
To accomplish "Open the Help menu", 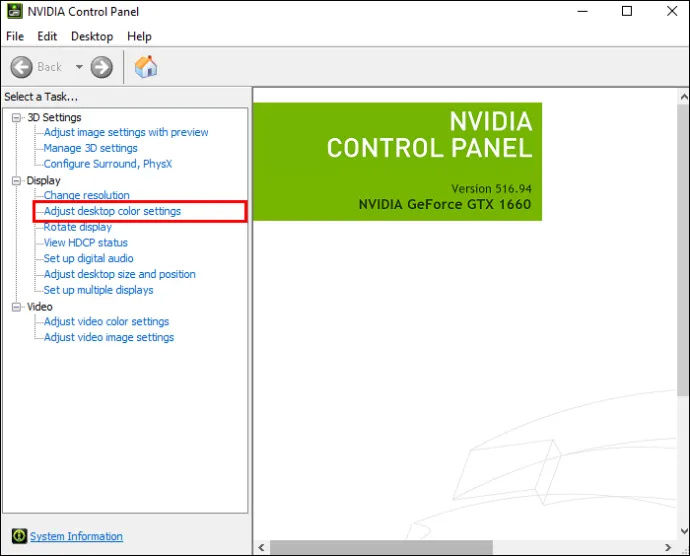I will (139, 36).
